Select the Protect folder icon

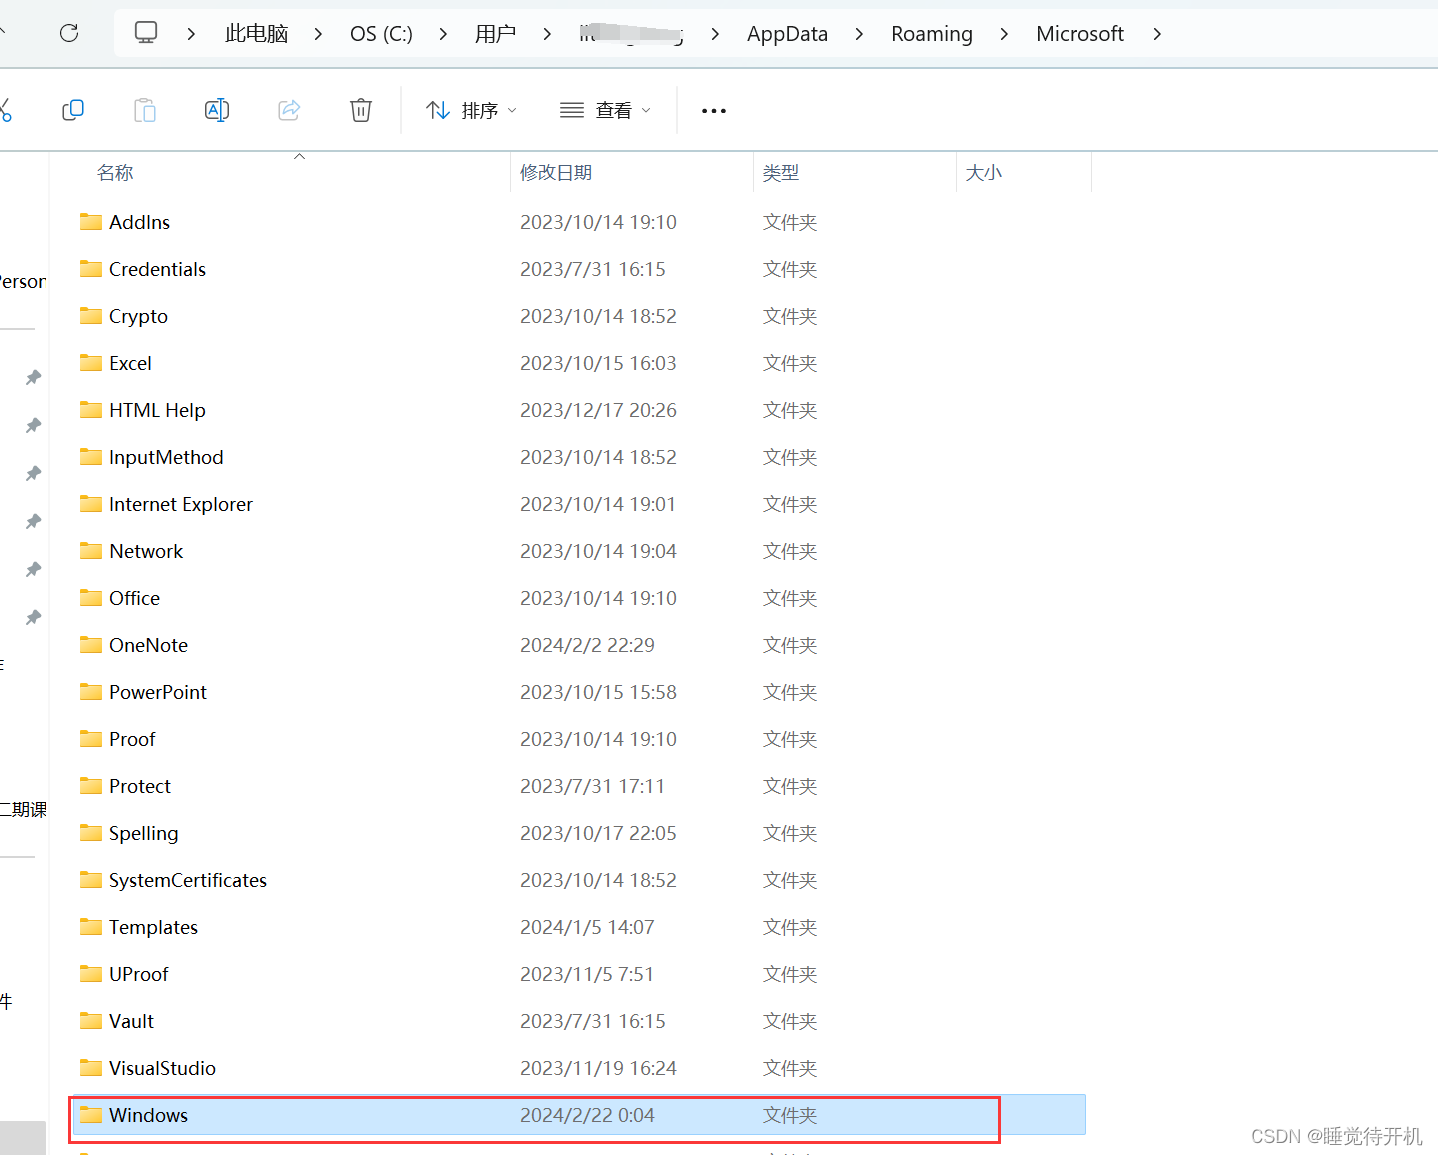[x=91, y=786]
